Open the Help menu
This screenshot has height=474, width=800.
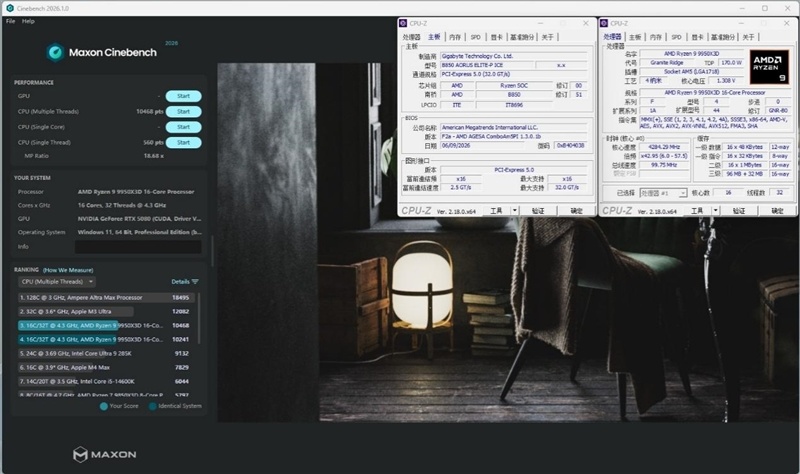coord(28,21)
